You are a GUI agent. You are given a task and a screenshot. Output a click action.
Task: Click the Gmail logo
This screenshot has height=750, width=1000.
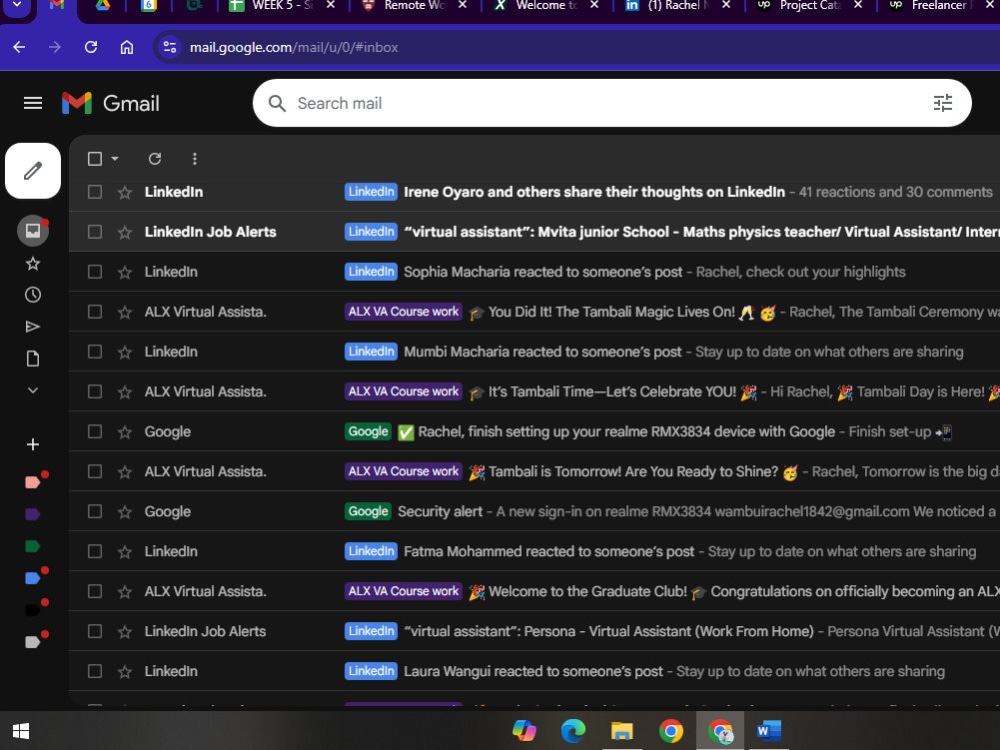110,103
